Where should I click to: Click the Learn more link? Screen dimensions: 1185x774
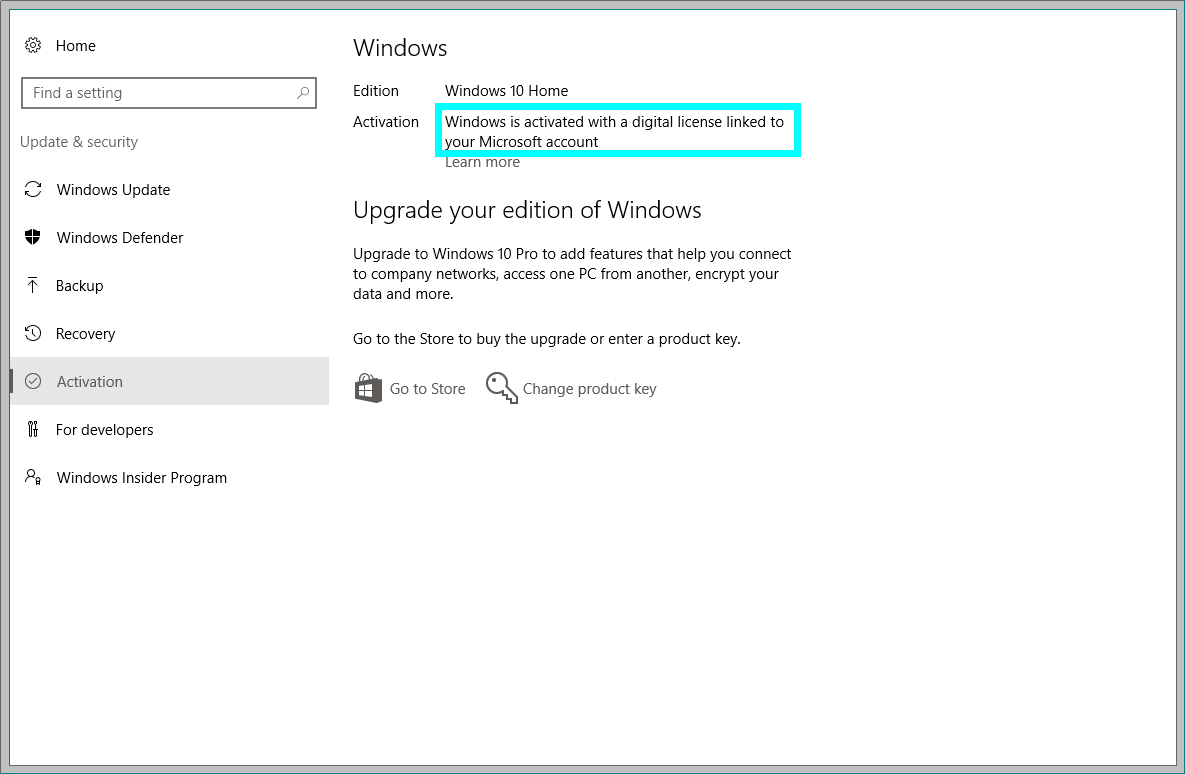click(482, 162)
